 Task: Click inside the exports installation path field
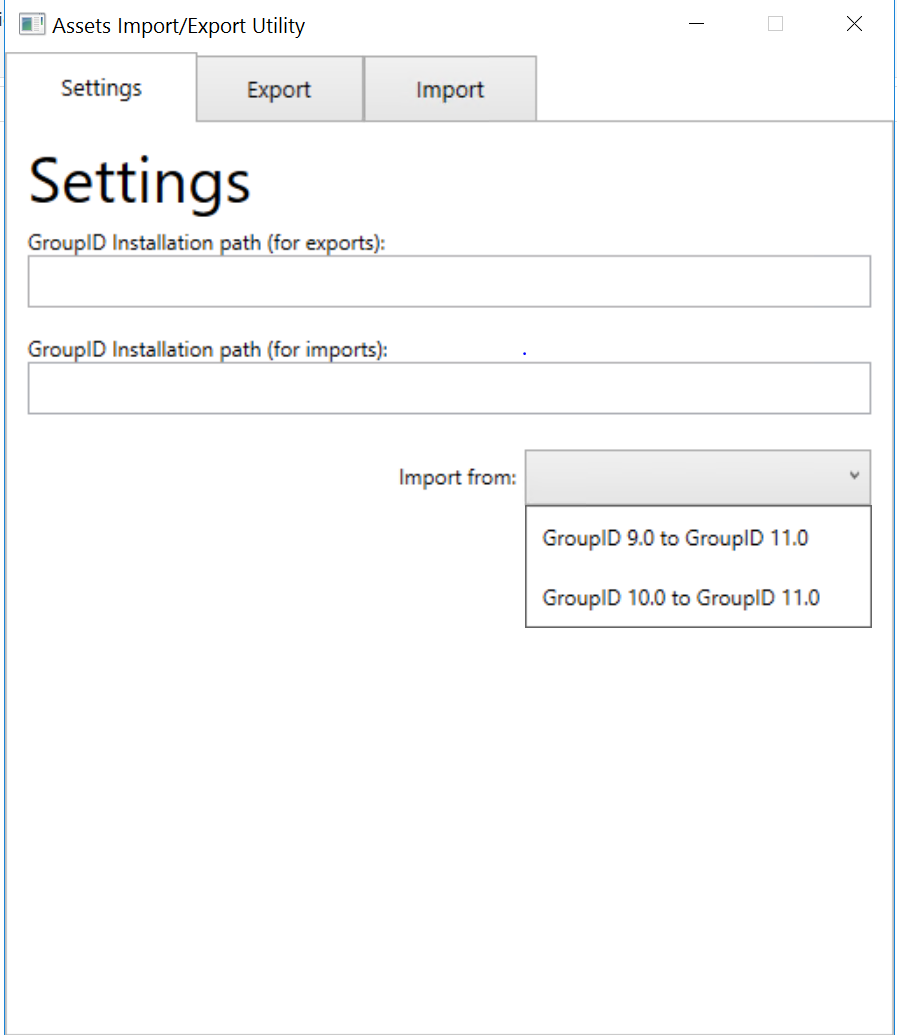click(x=449, y=281)
